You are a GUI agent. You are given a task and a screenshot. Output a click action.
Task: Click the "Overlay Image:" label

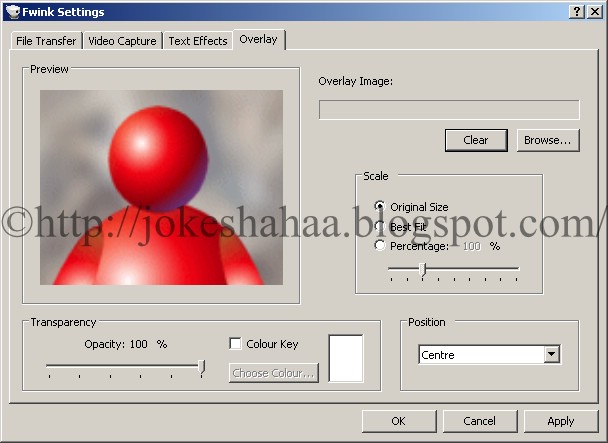click(356, 81)
